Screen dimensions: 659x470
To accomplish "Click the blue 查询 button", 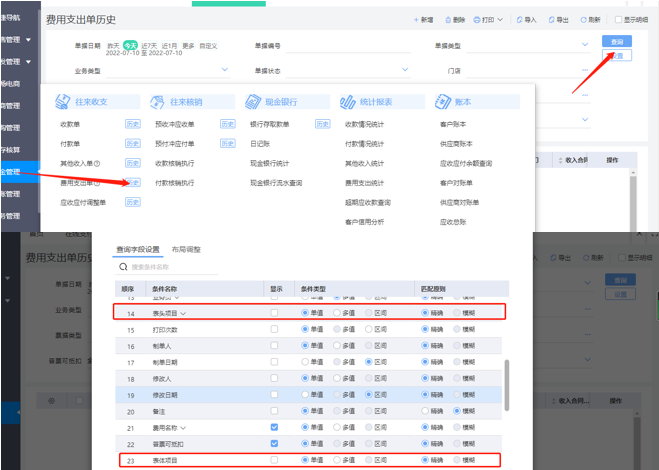I will tap(617, 40).
